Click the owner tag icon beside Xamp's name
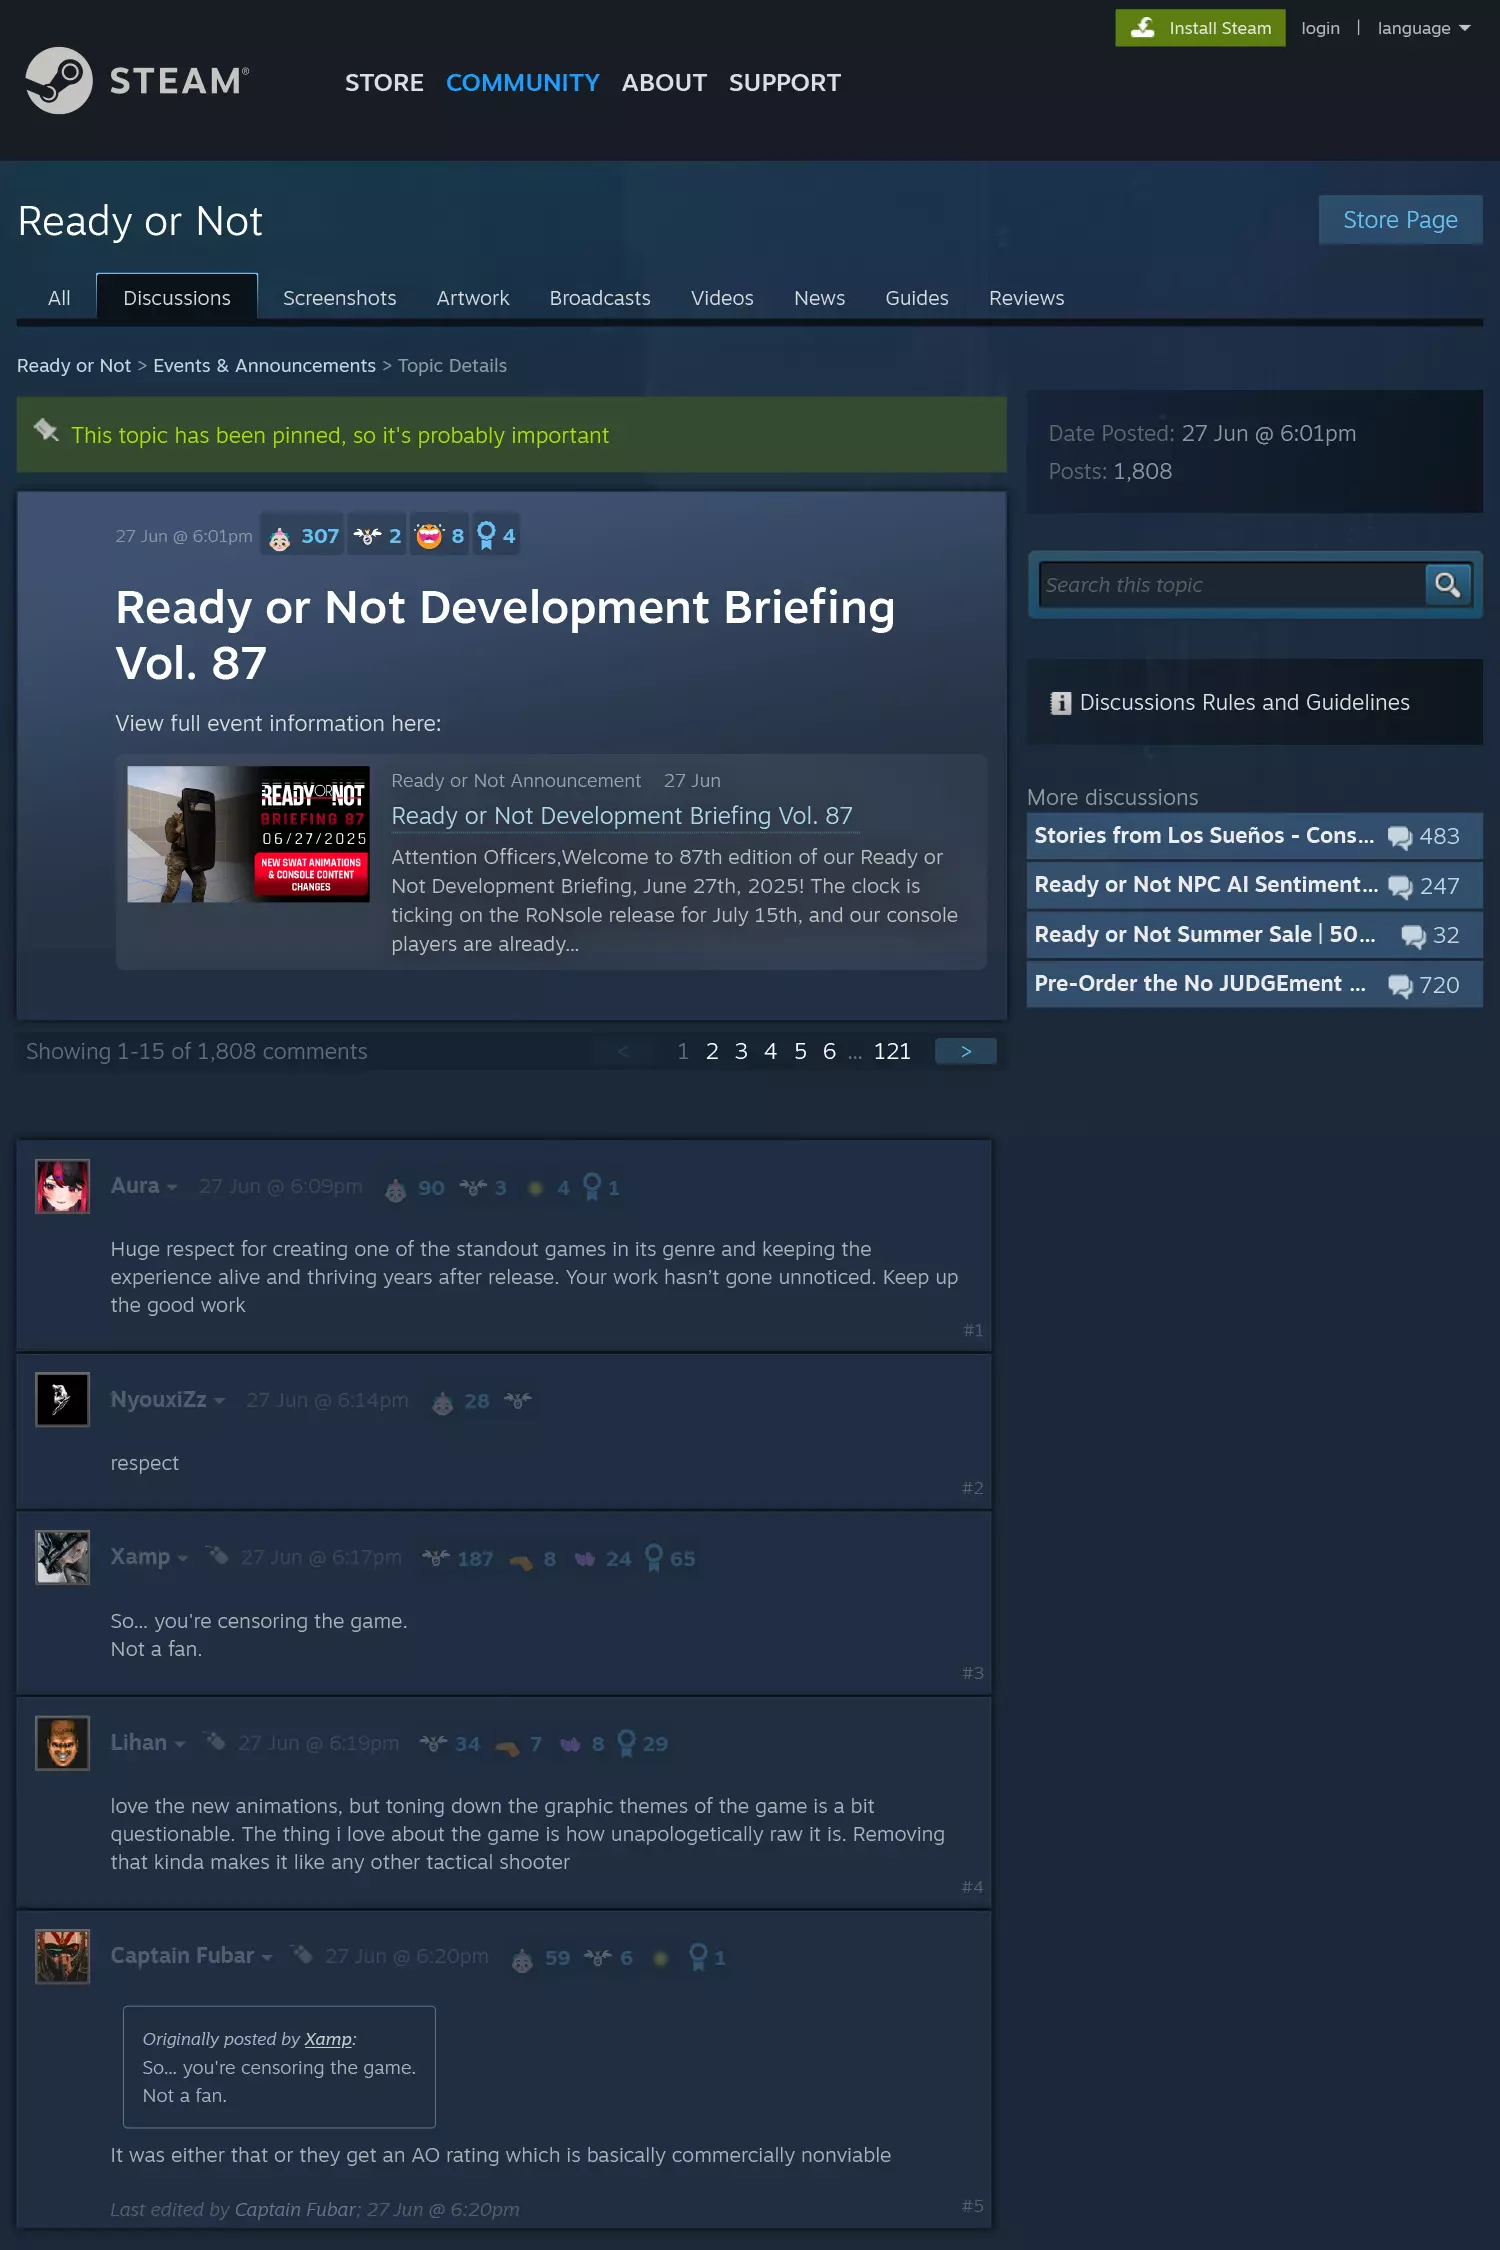Viewport: 1500px width, 2250px height. pos(217,1555)
